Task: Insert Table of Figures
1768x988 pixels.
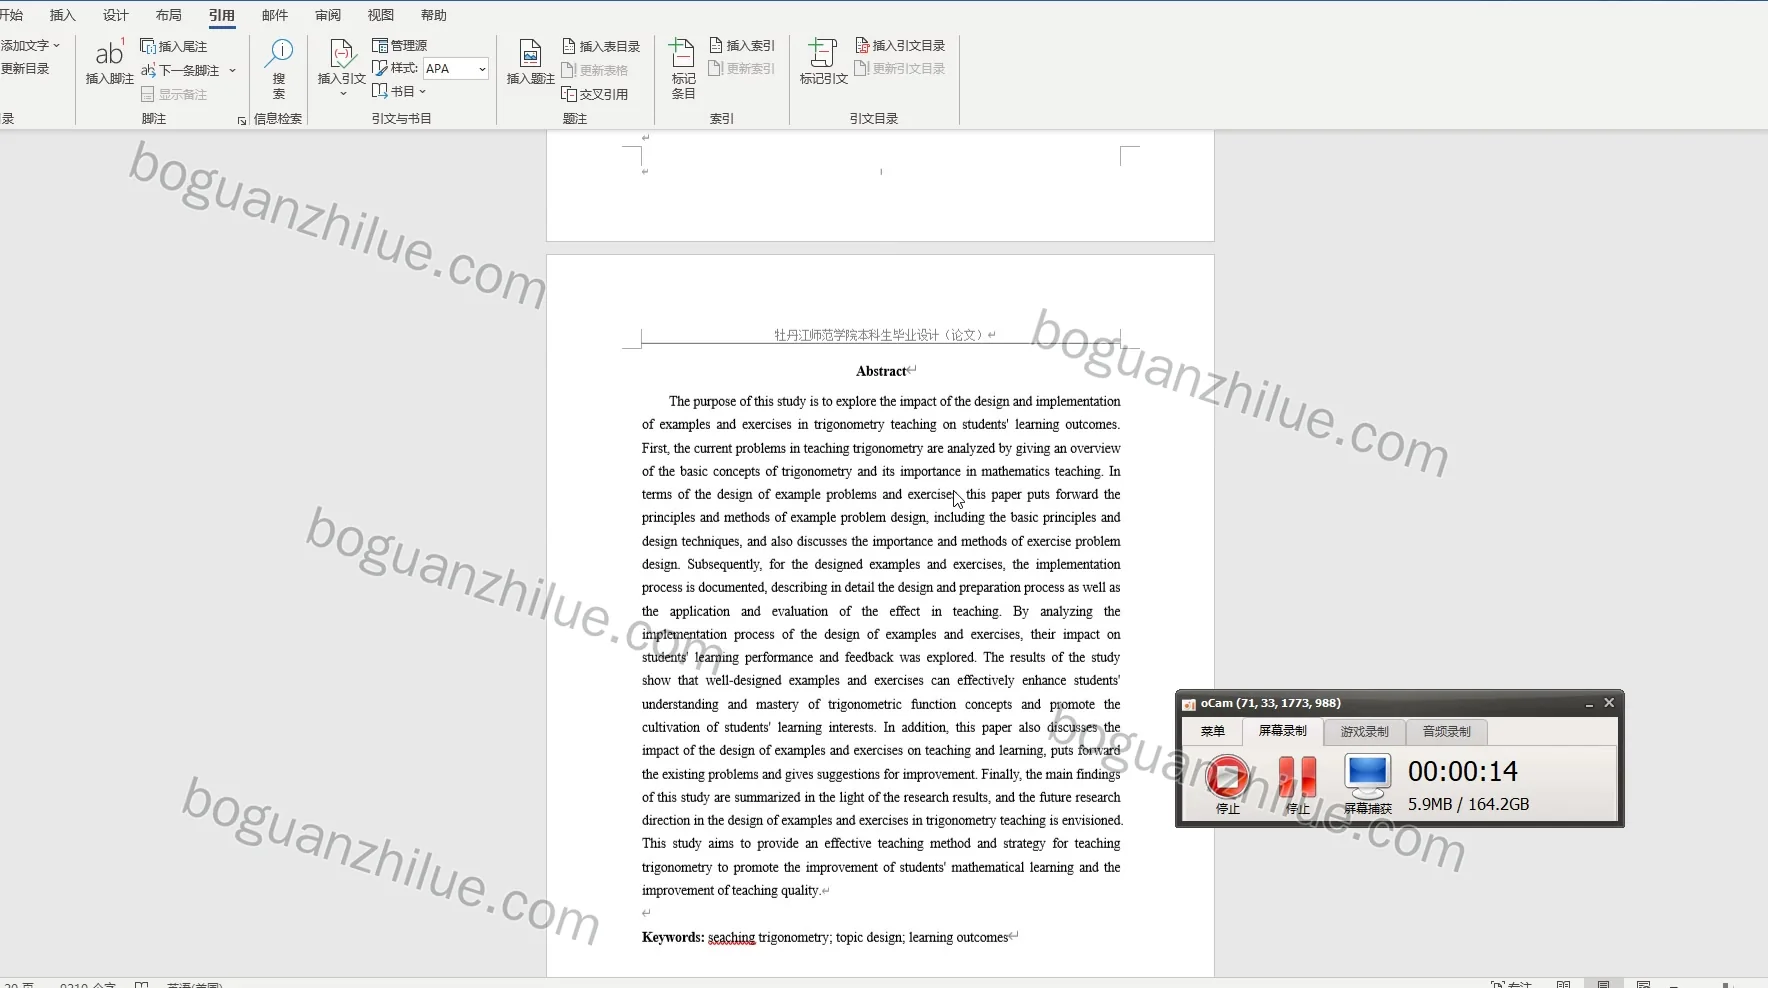Action: (601, 46)
